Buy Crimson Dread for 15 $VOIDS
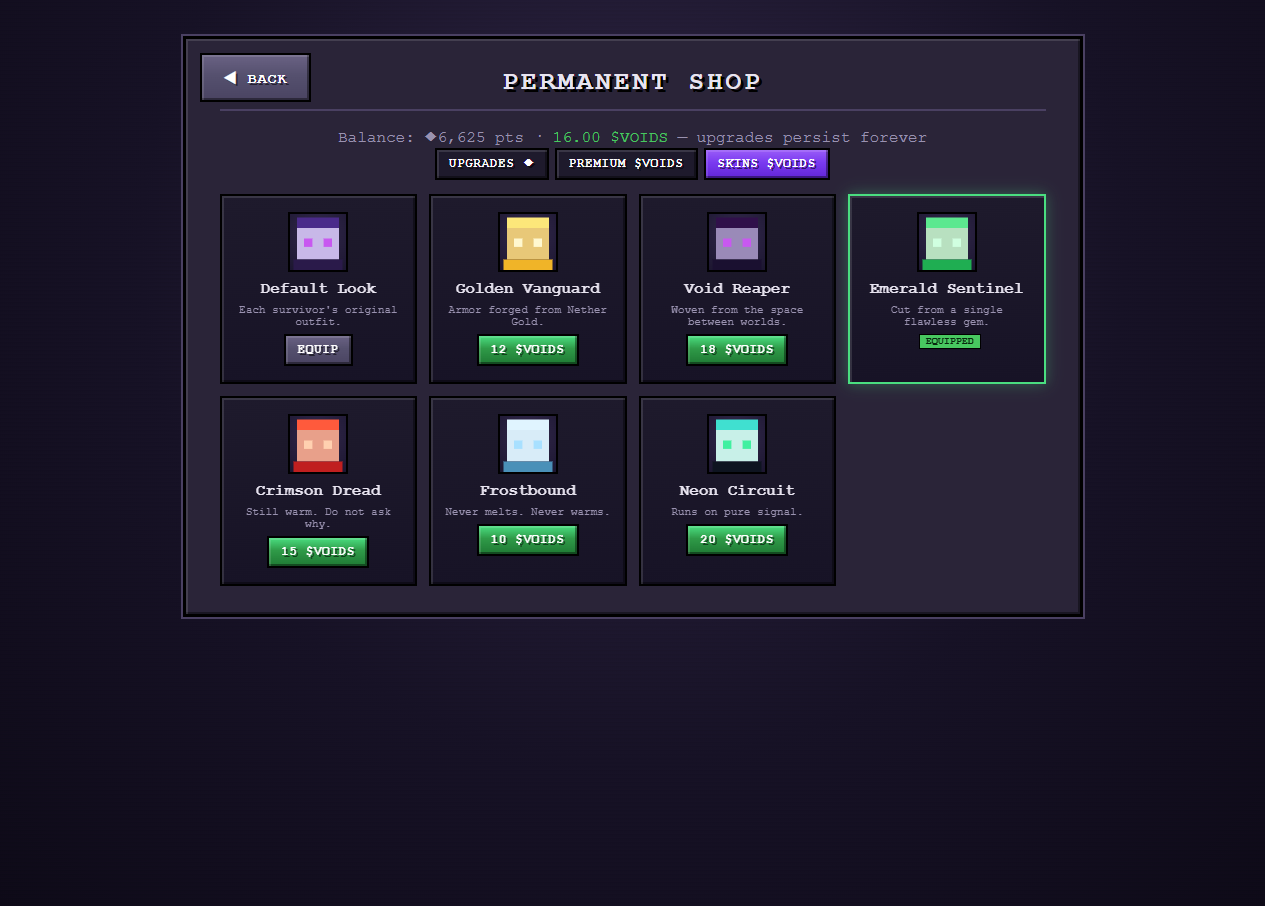Viewport: 1265px width, 906px height. (x=318, y=552)
